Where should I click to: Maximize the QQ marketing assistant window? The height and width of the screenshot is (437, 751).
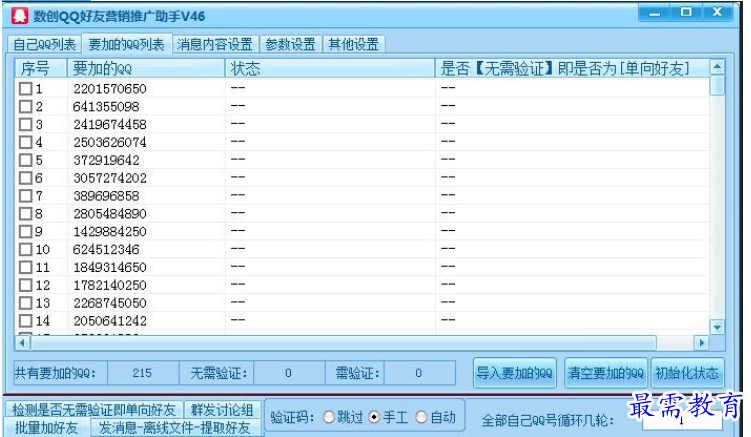[x=686, y=13]
